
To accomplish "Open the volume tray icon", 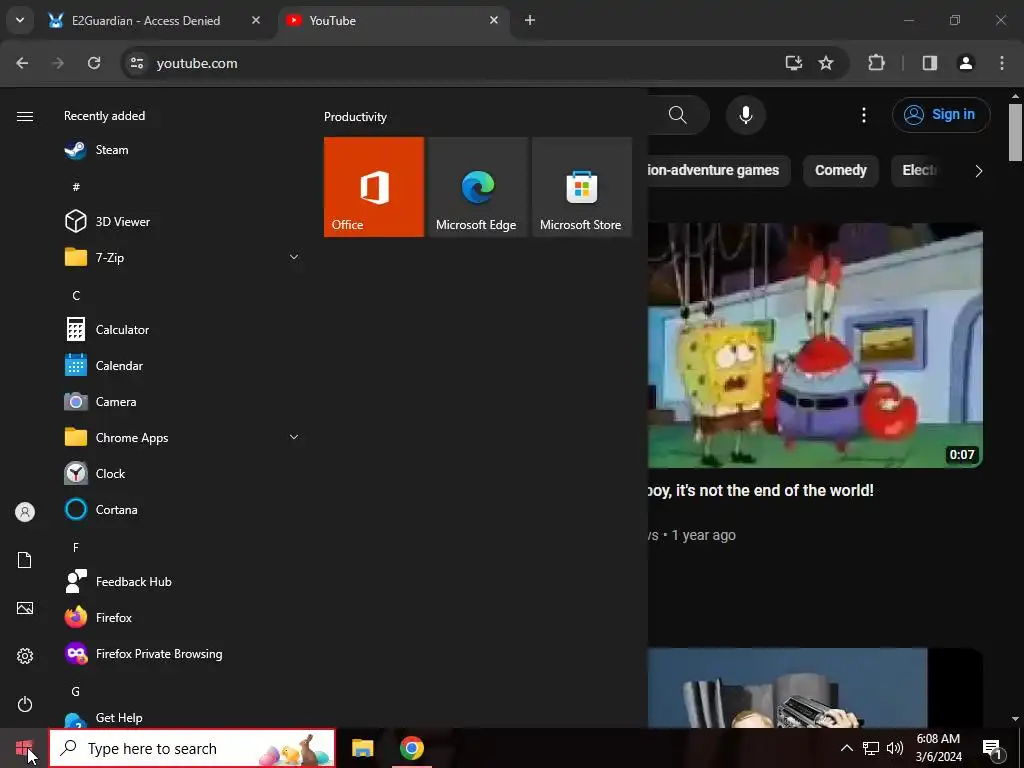I will 895,748.
